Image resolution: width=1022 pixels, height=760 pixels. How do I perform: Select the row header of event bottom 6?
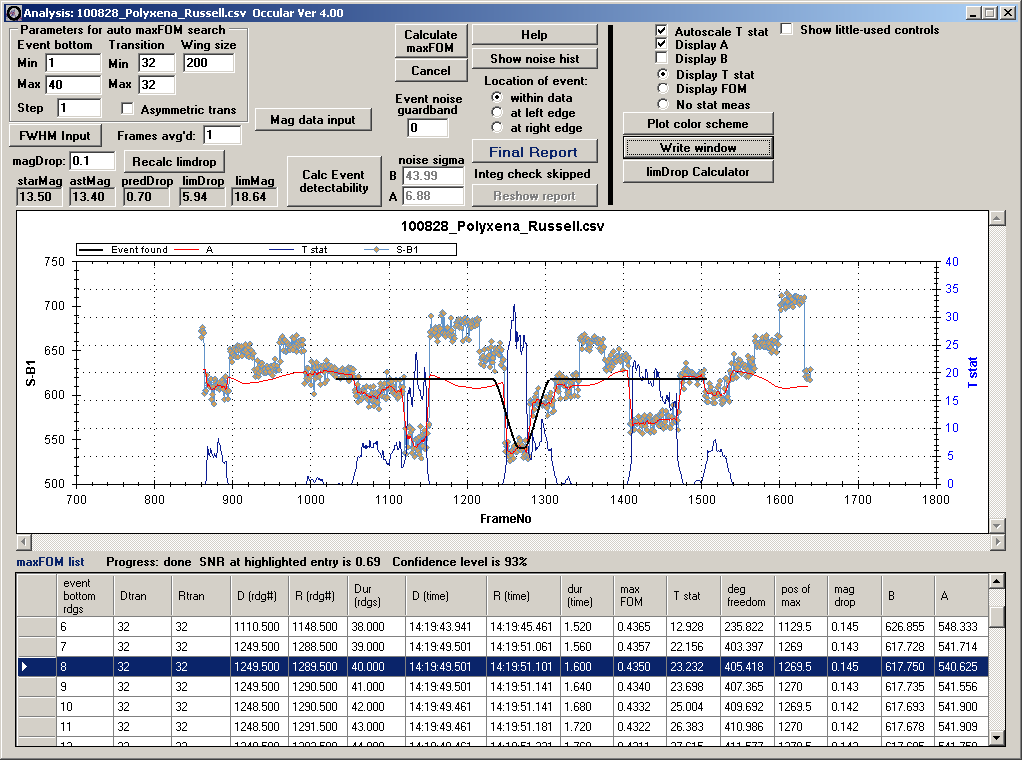tap(36, 626)
